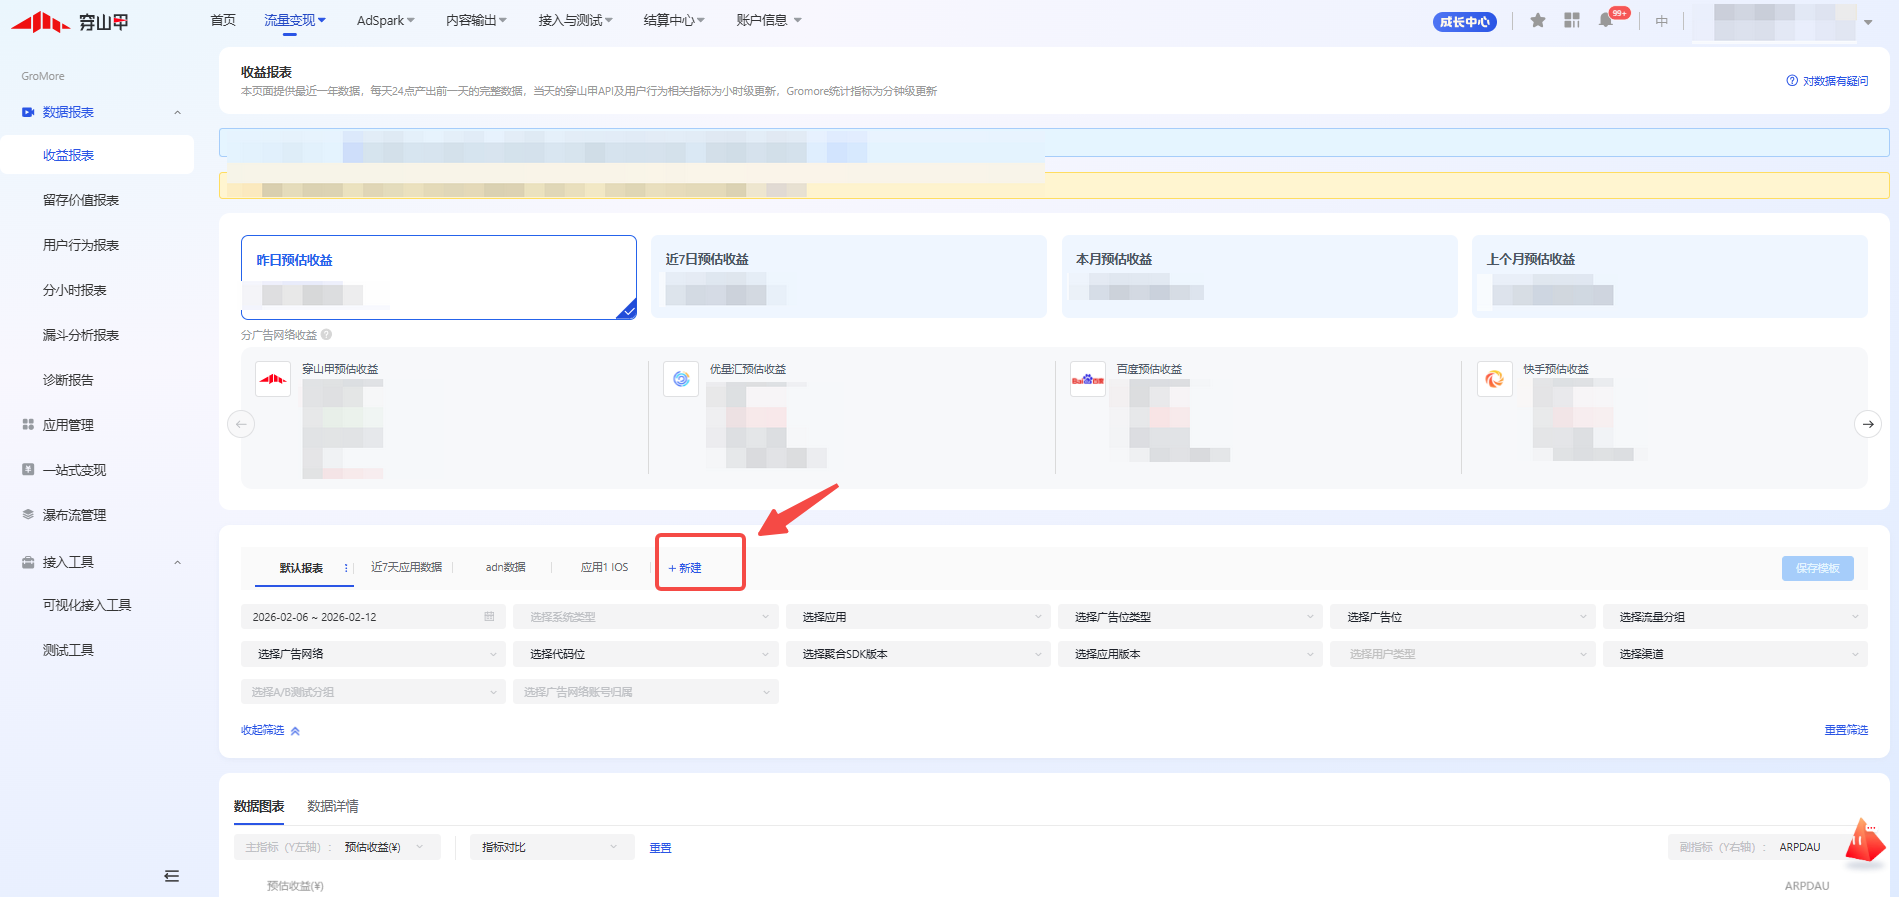
Task: Click the 重置筛选 link
Action: (x=1845, y=731)
